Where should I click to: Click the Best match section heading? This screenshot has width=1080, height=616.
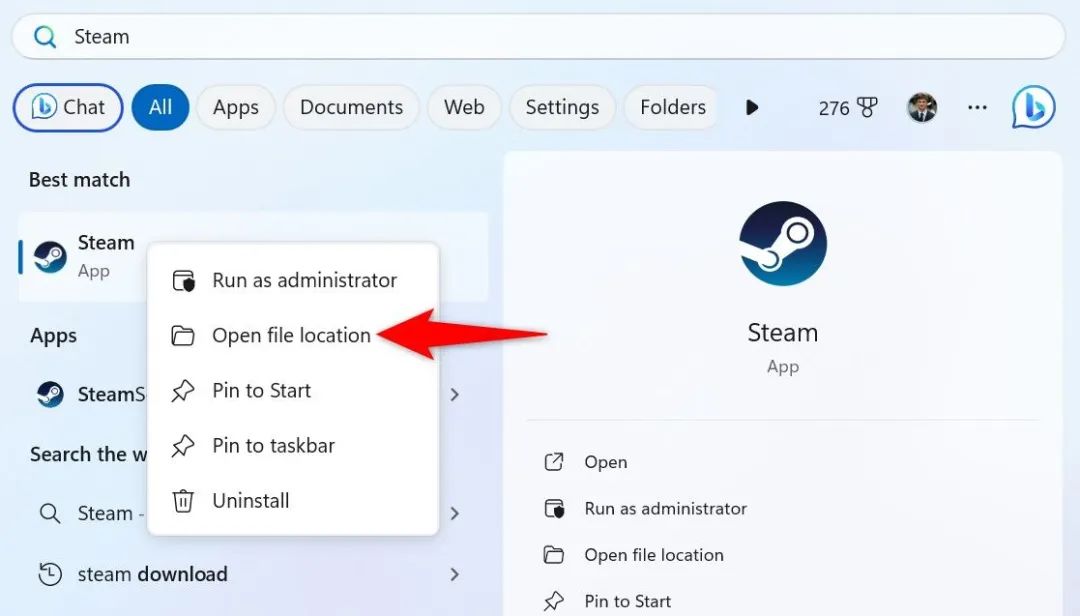tap(79, 180)
